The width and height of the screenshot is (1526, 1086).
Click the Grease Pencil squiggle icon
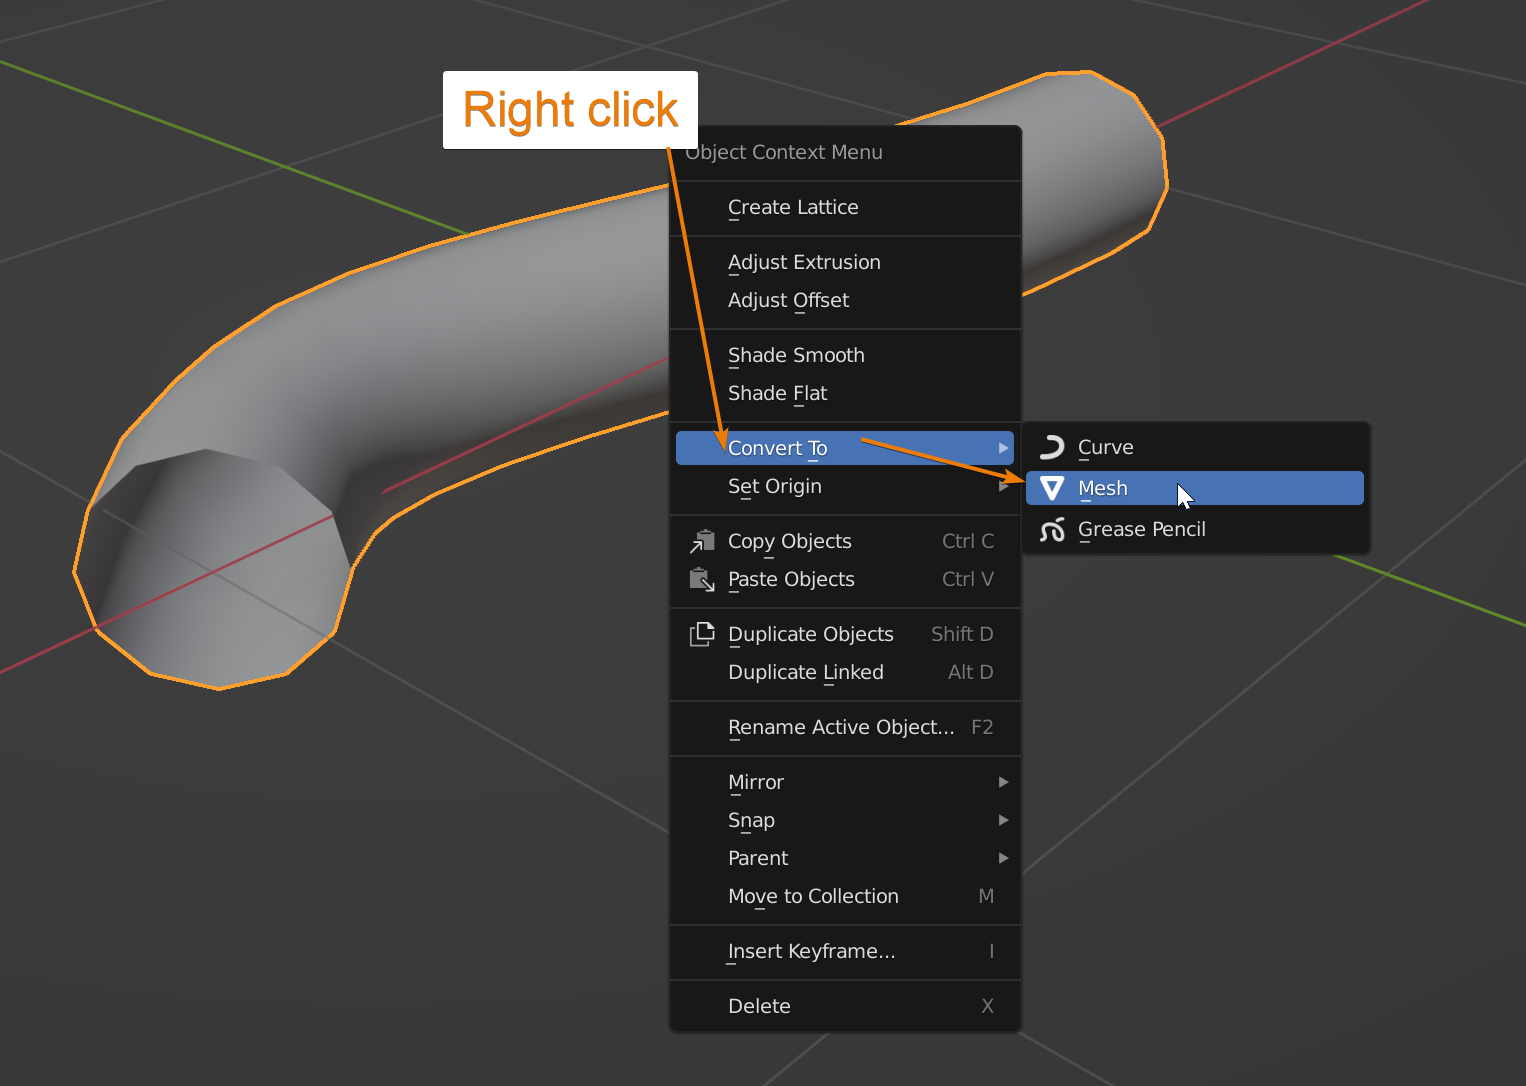1052,530
